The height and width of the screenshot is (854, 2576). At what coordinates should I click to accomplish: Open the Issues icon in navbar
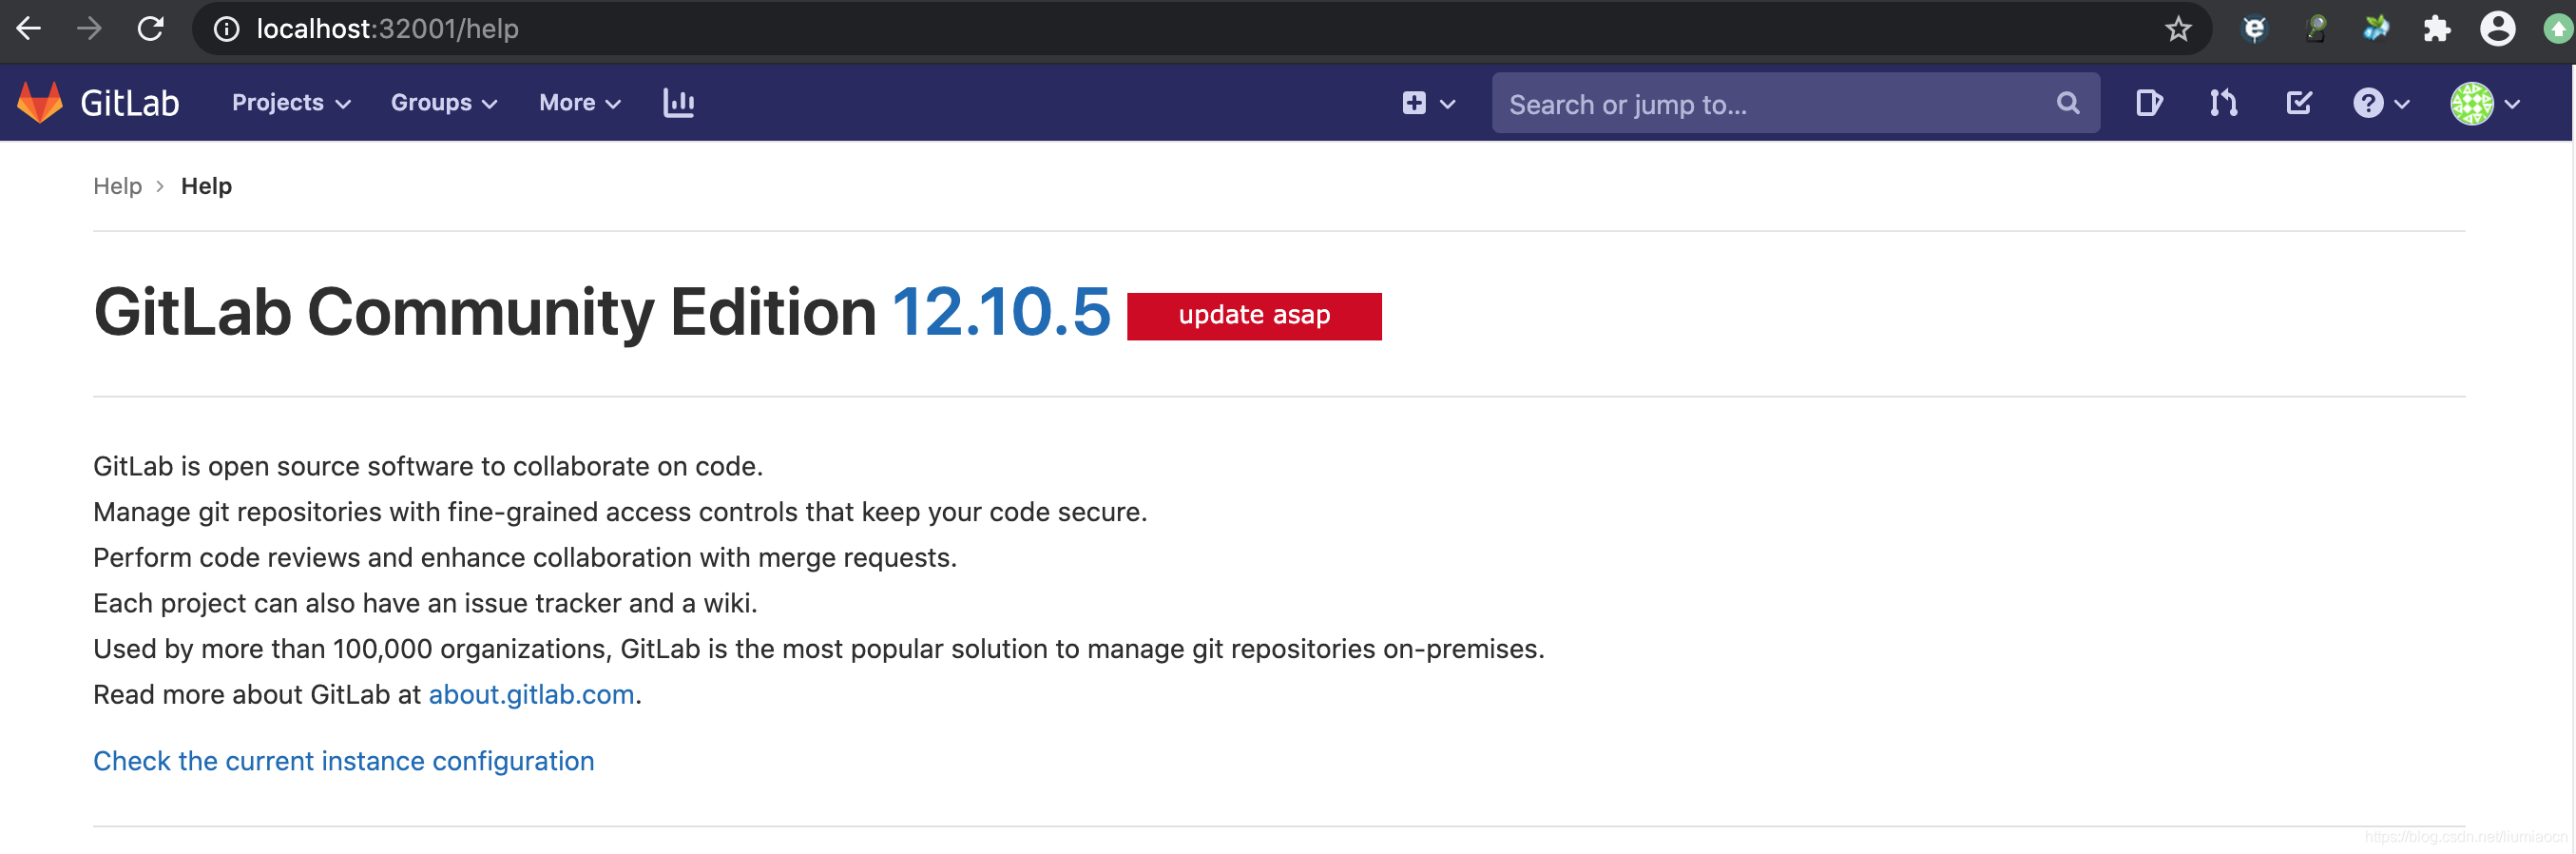(2149, 103)
